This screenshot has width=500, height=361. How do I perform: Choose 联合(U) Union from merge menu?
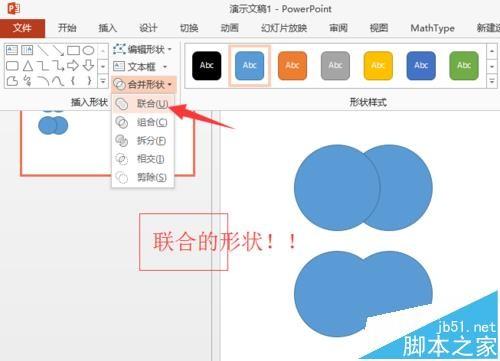click(x=143, y=104)
